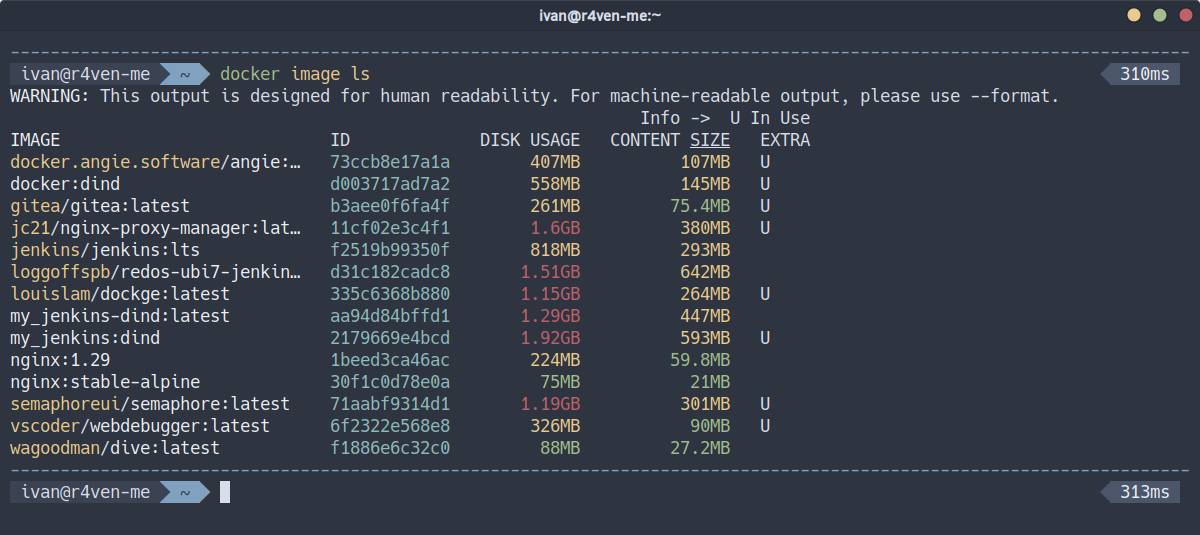Image resolution: width=1200 pixels, height=535 pixels.
Task: Click the wagoodman/dive:latest image name
Action: [114, 448]
